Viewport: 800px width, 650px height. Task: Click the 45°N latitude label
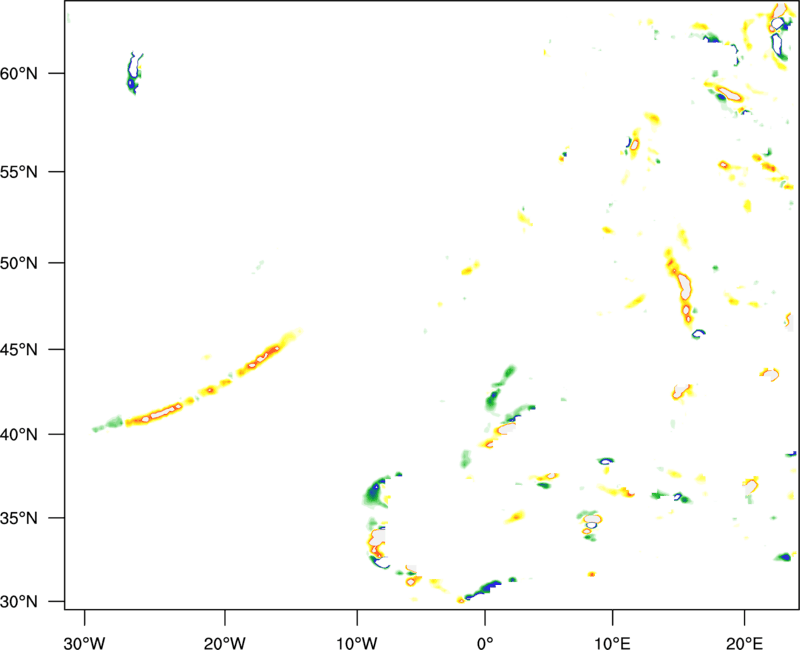pyautogui.click(x=19, y=350)
